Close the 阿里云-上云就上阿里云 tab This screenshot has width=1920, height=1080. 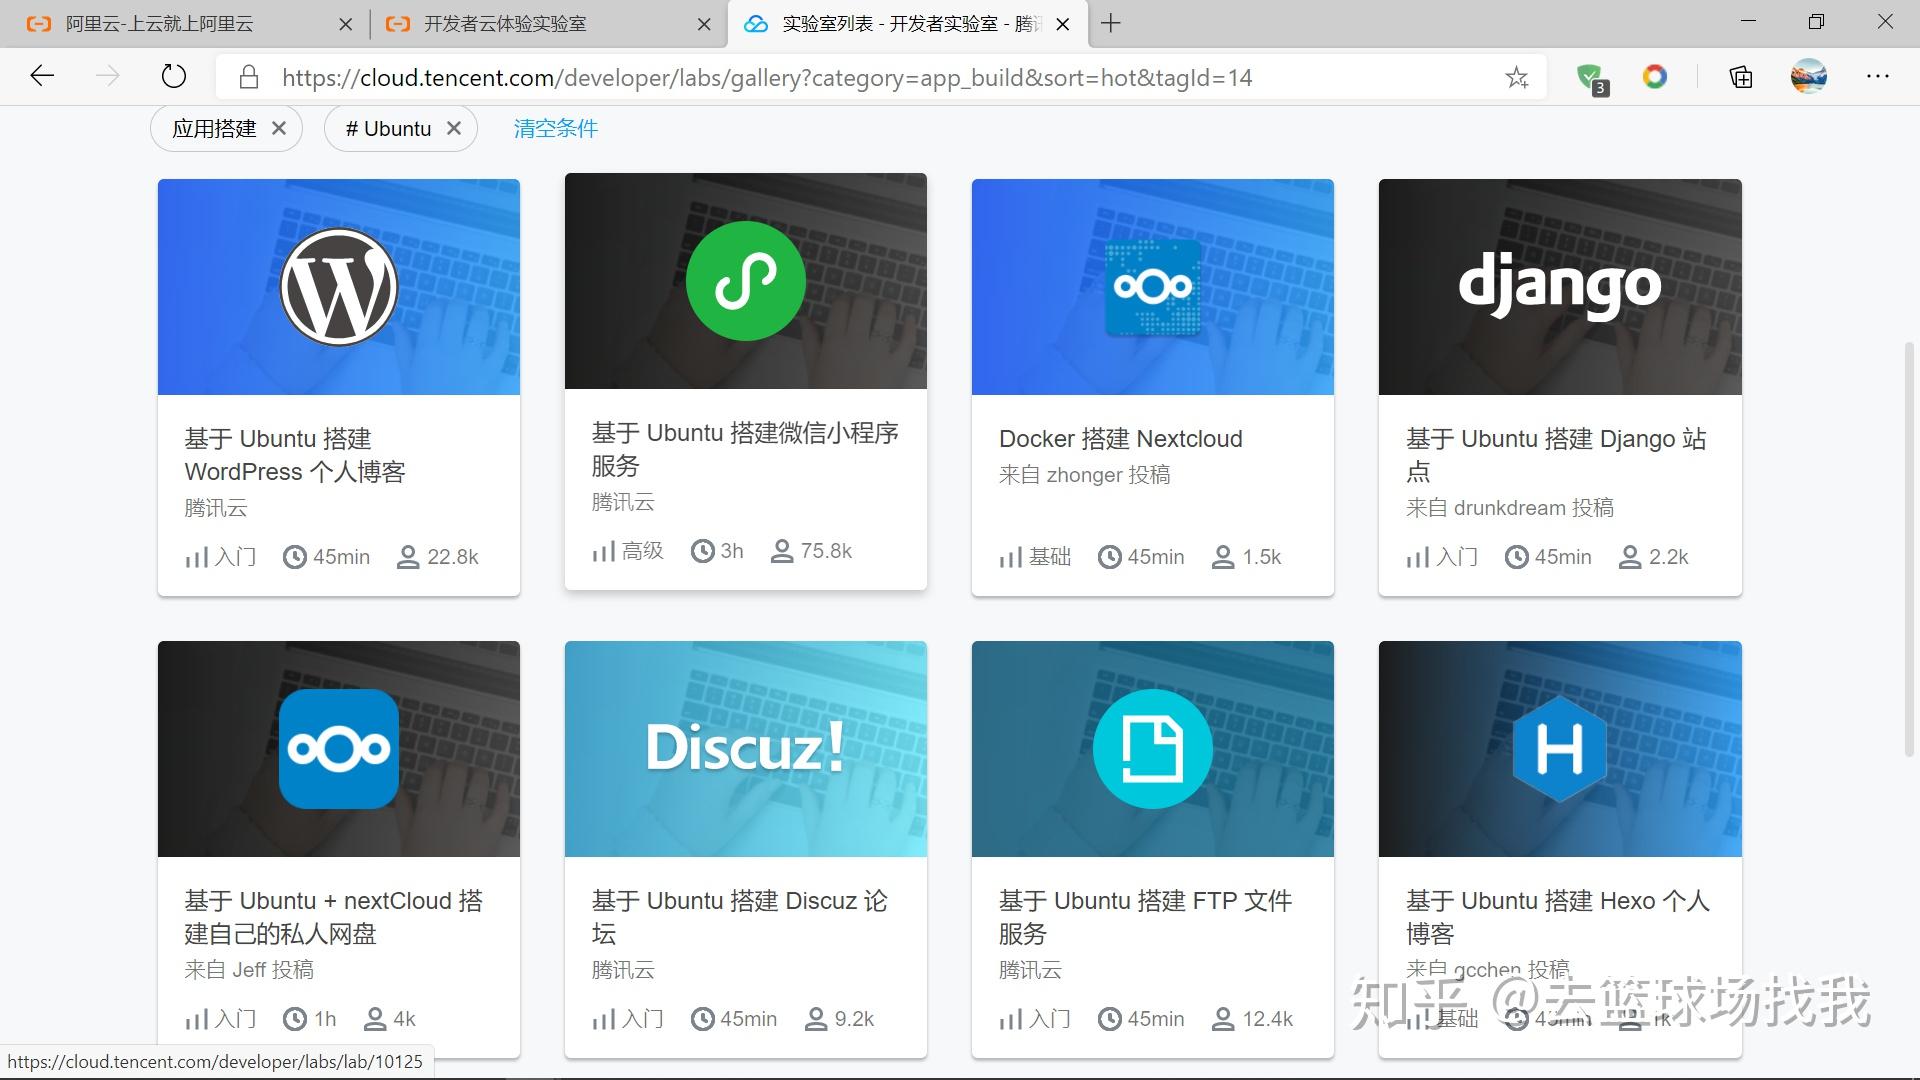(345, 24)
